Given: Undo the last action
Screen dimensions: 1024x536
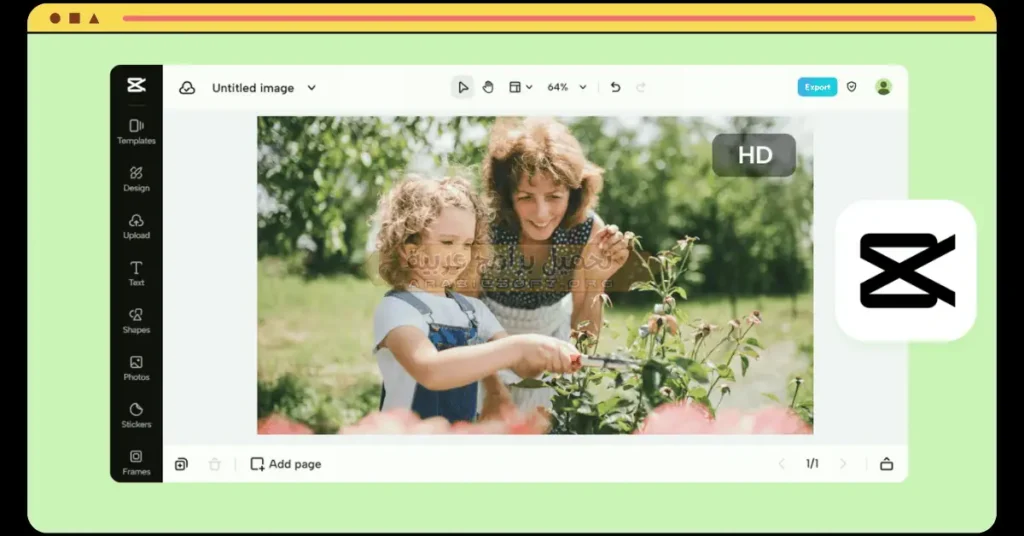Looking at the screenshot, I should [615, 87].
